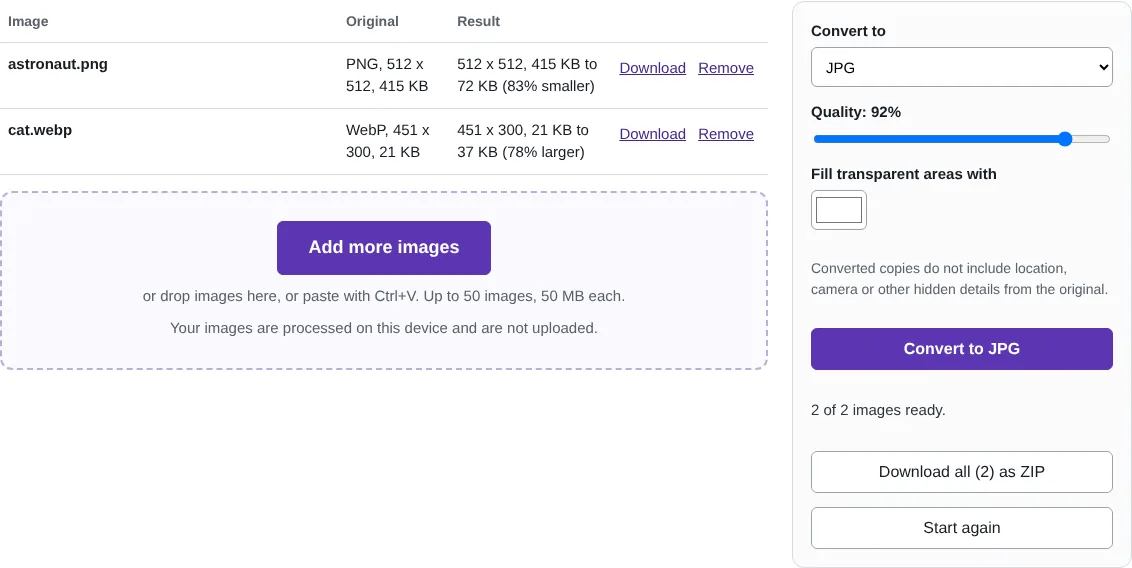The image size is (1132, 568).
Task: Select the cat.webp file name
Action: 40,131
